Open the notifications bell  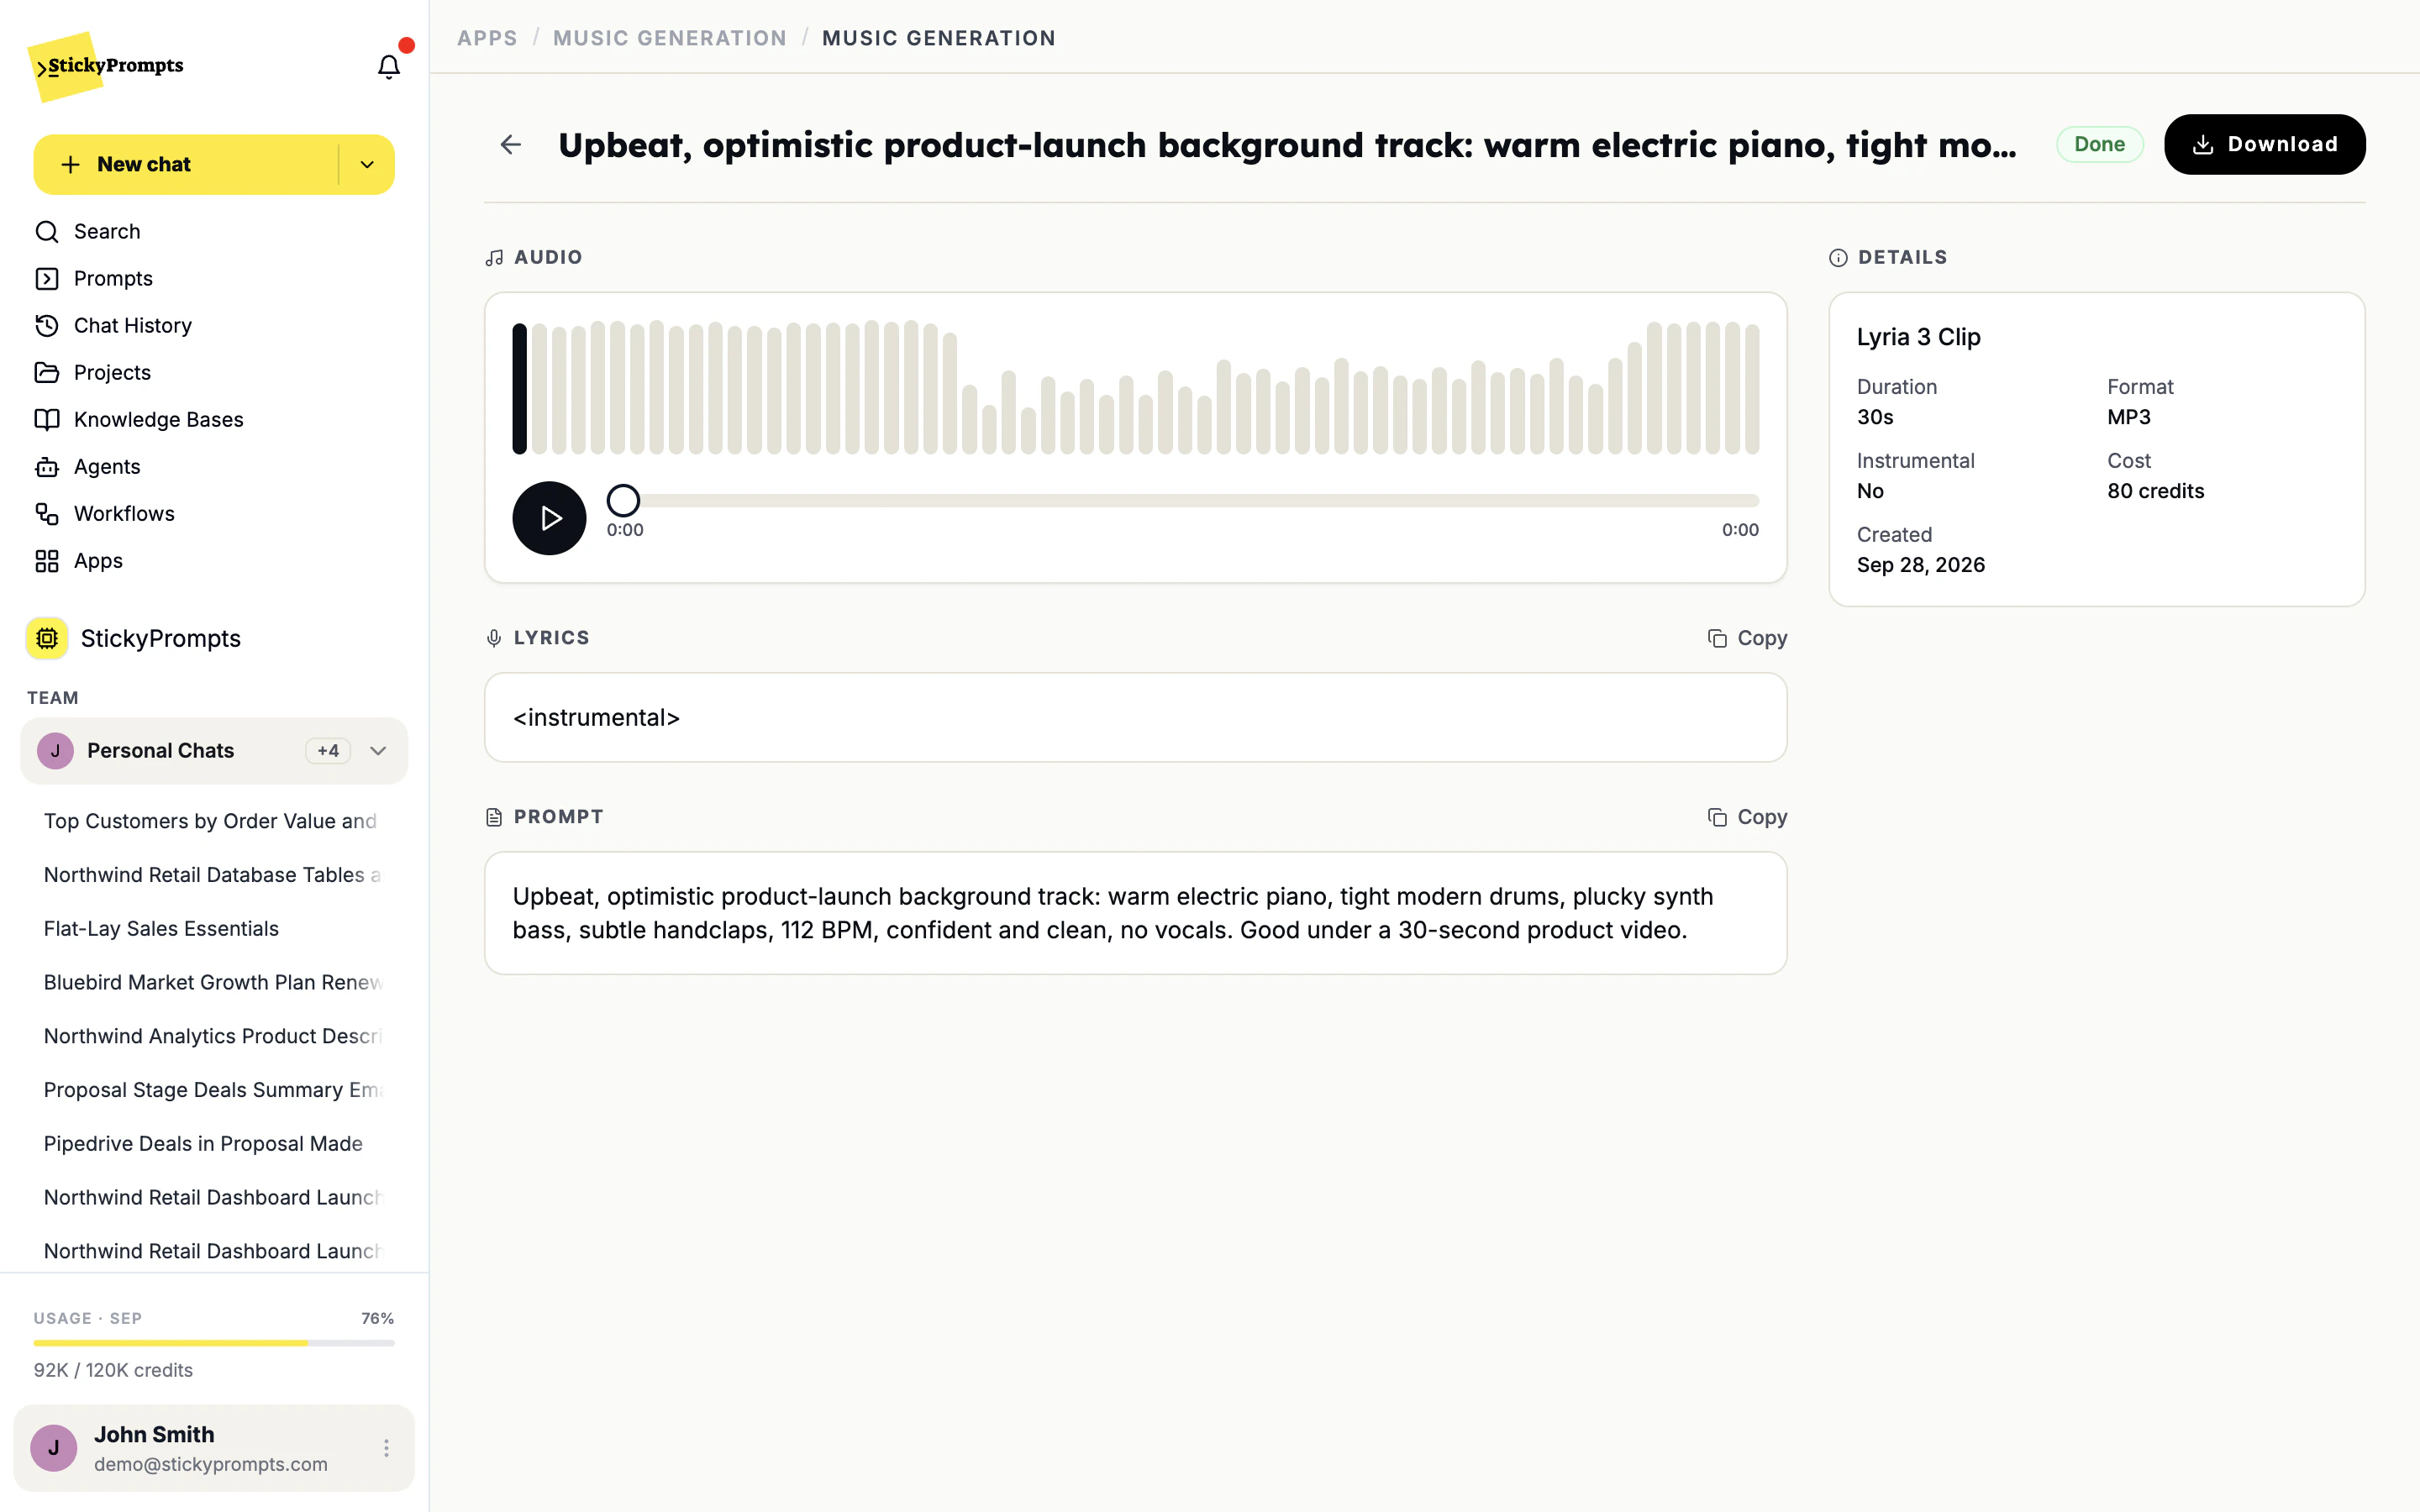coord(388,66)
